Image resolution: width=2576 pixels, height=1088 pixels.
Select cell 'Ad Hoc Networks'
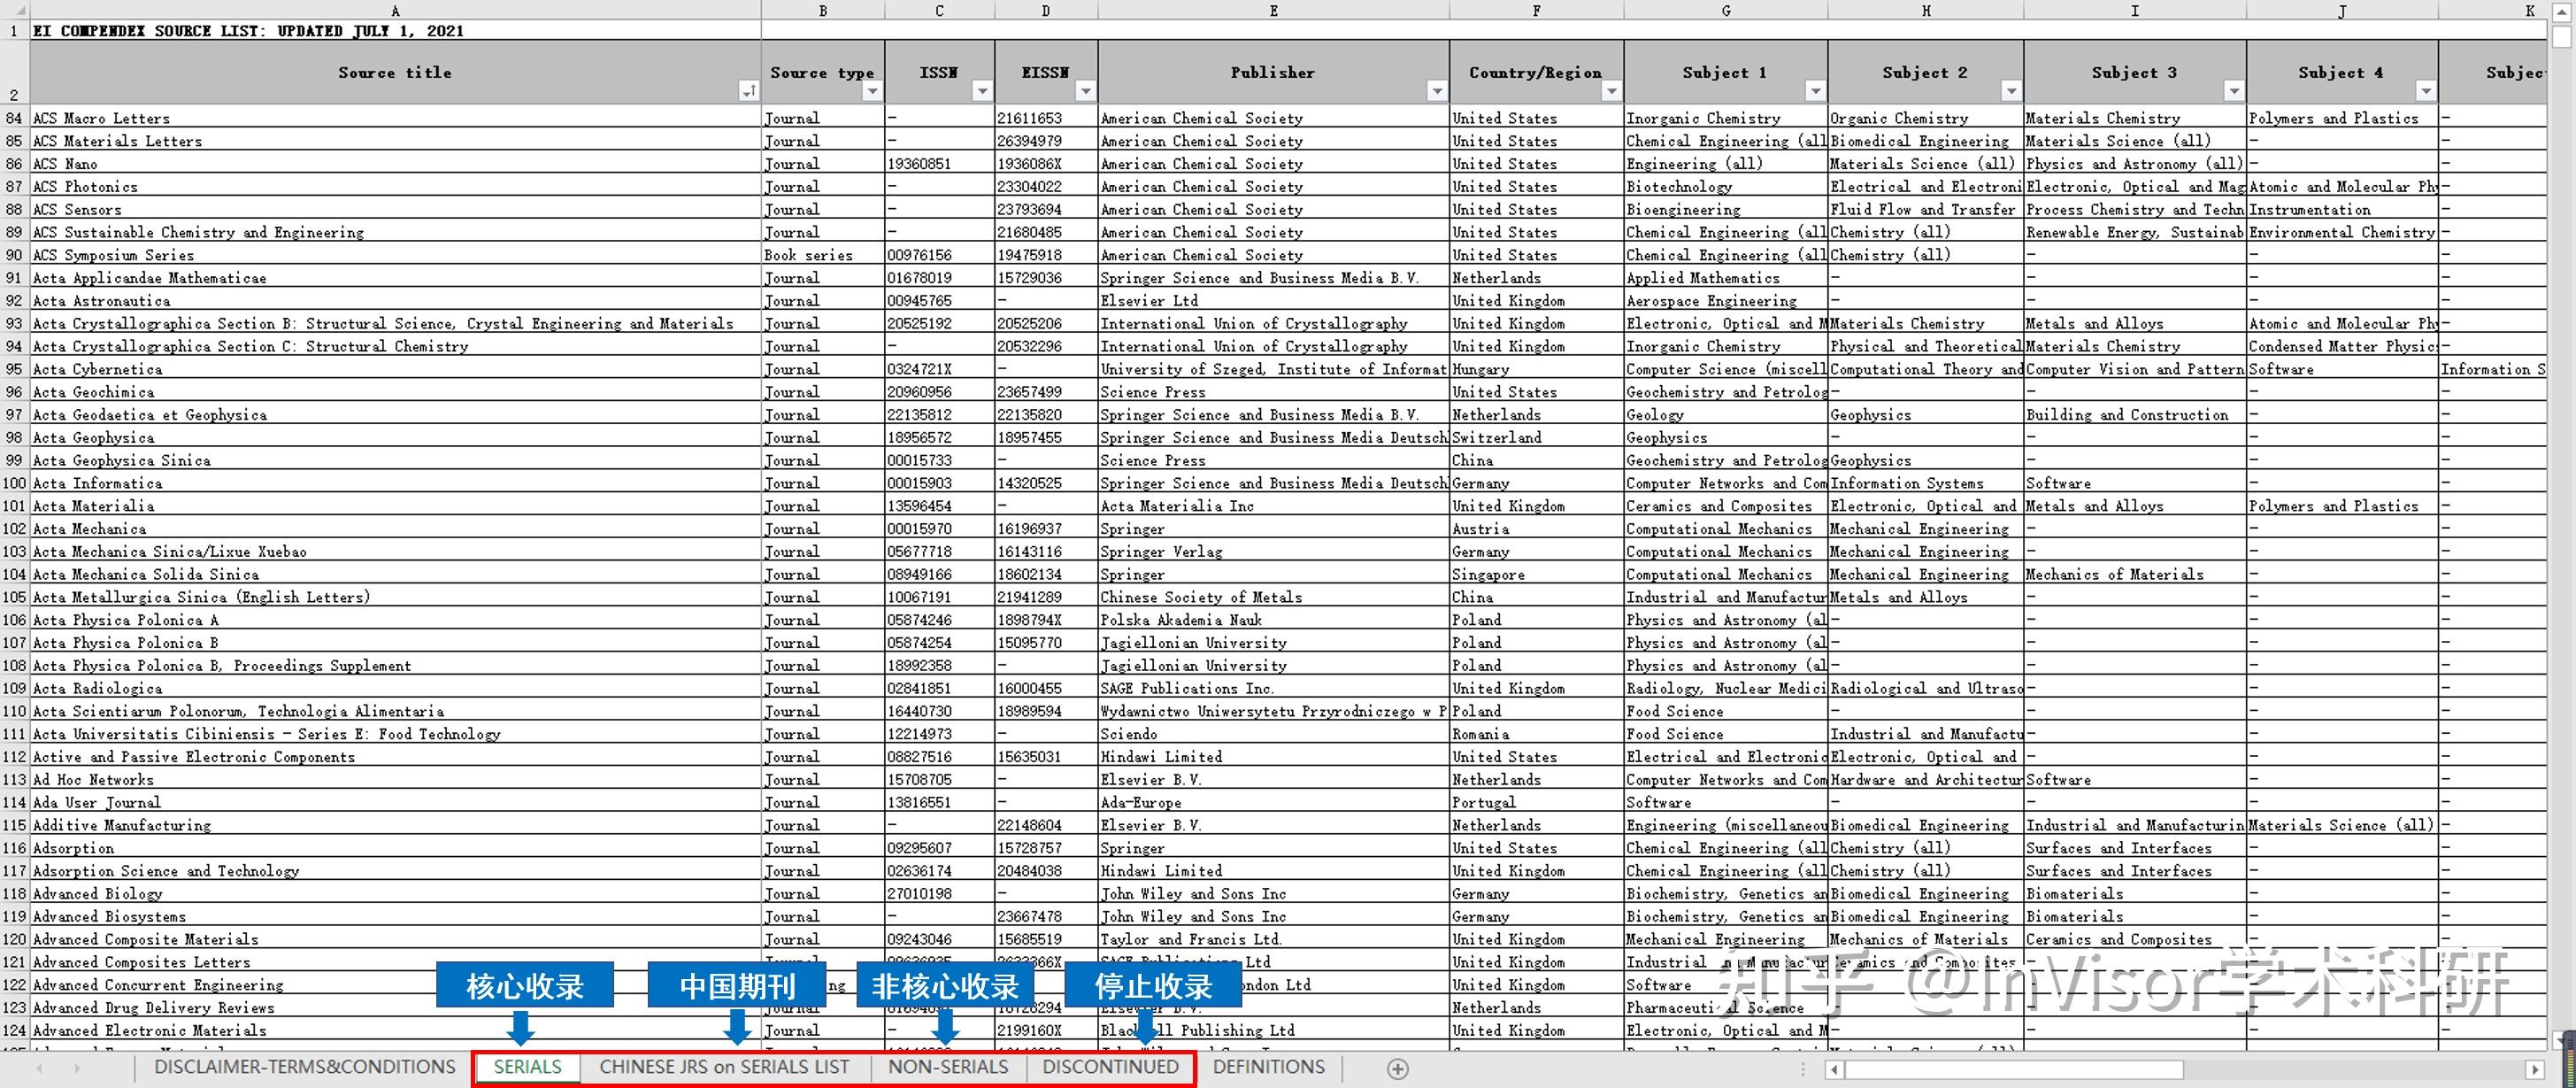click(395, 780)
